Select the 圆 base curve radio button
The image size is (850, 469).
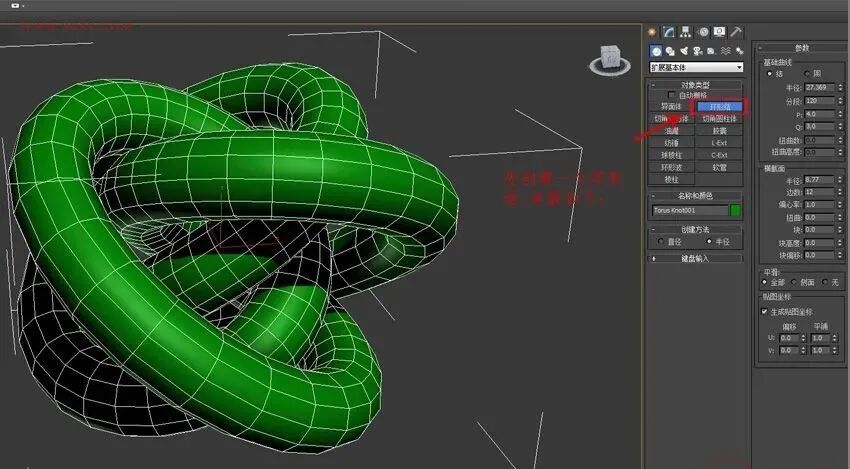[x=807, y=73]
